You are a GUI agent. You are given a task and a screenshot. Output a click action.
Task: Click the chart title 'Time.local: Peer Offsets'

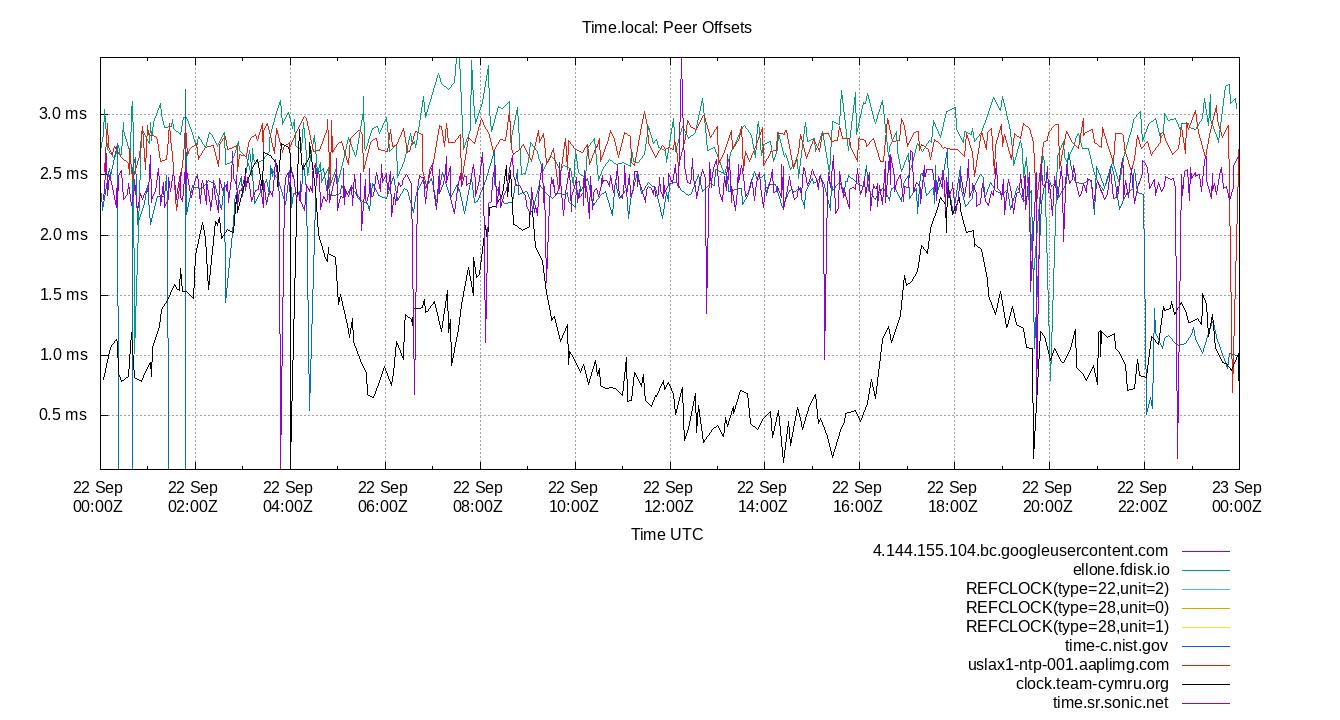pyautogui.click(x=667, y=28)
